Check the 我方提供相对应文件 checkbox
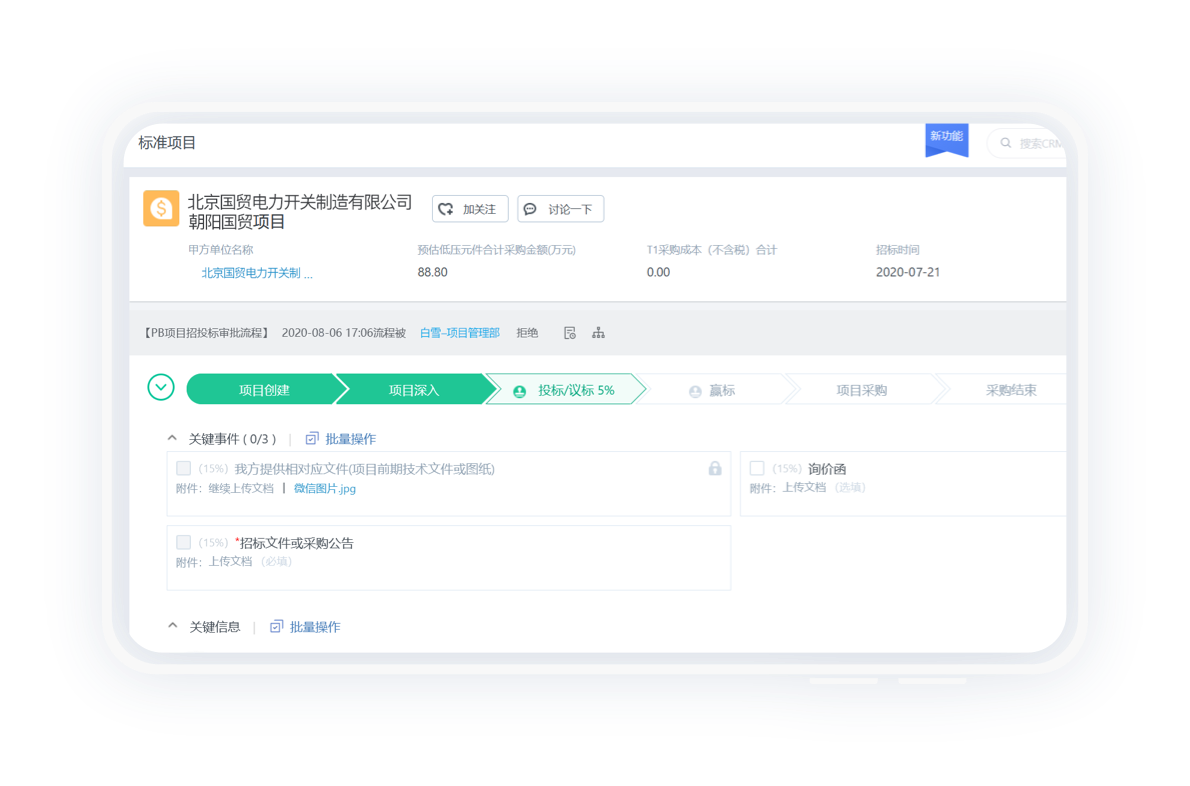 tap(183, 468)
